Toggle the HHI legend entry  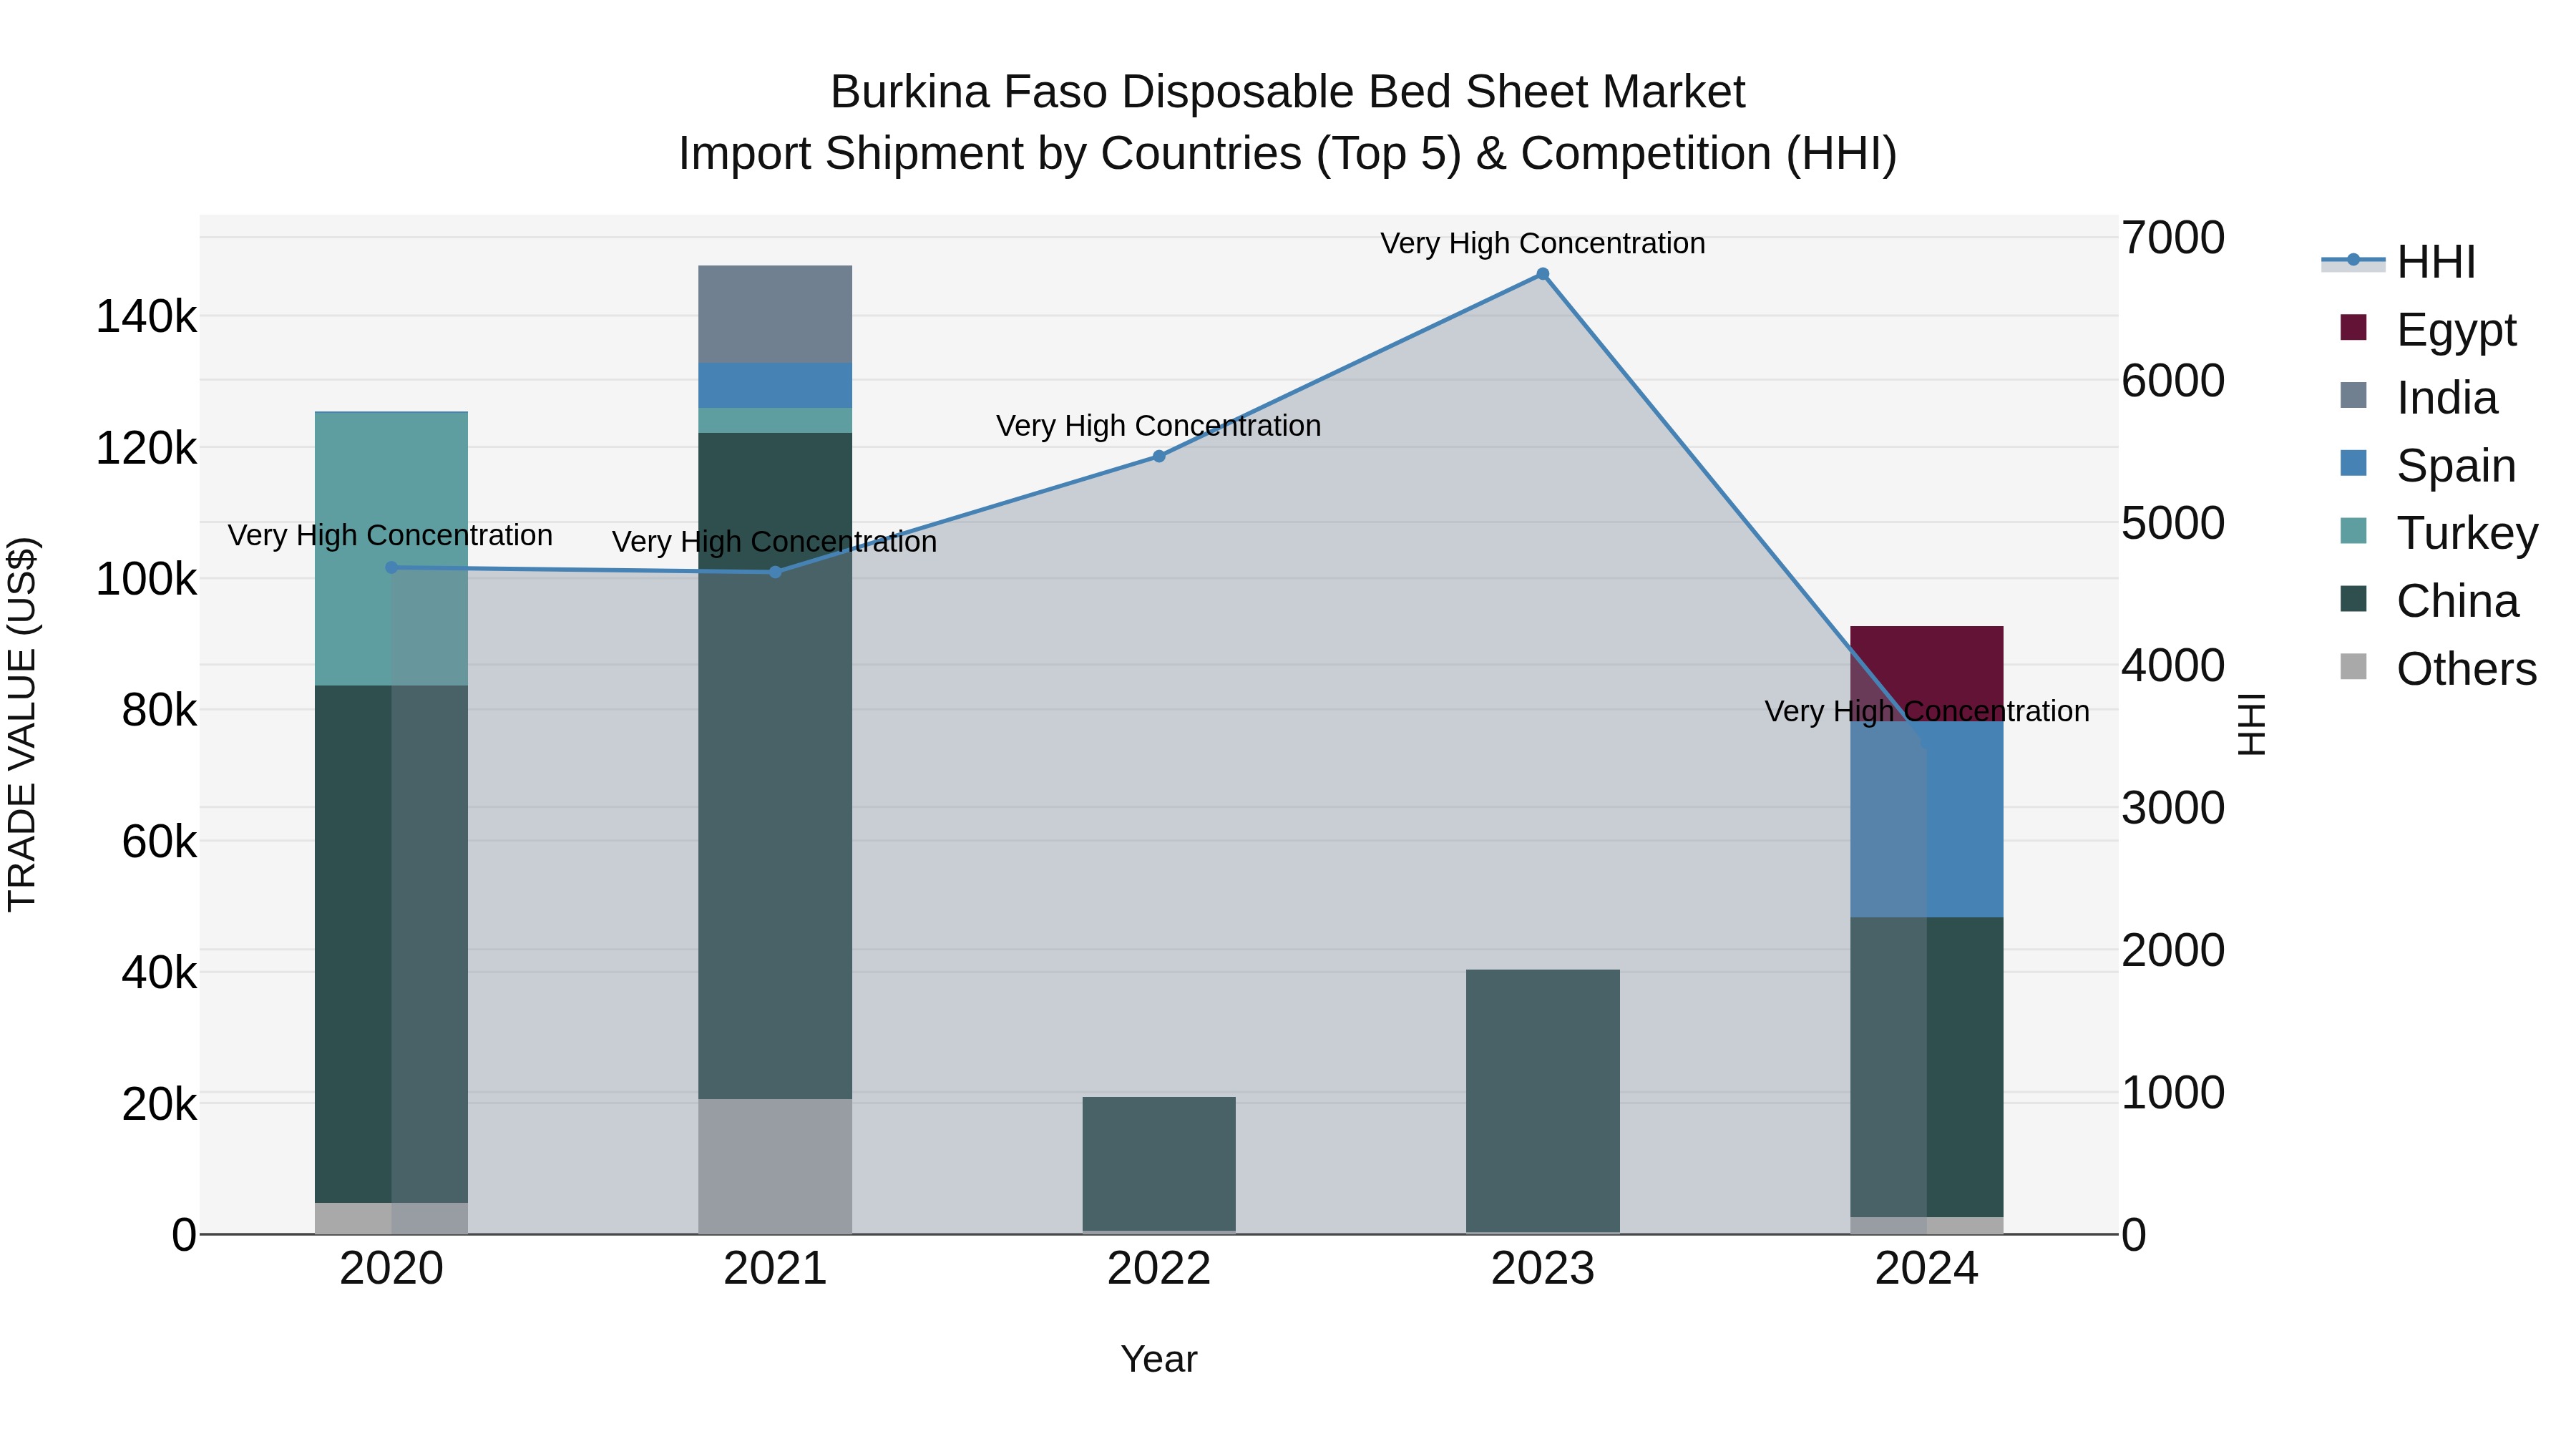(2399, 262)
